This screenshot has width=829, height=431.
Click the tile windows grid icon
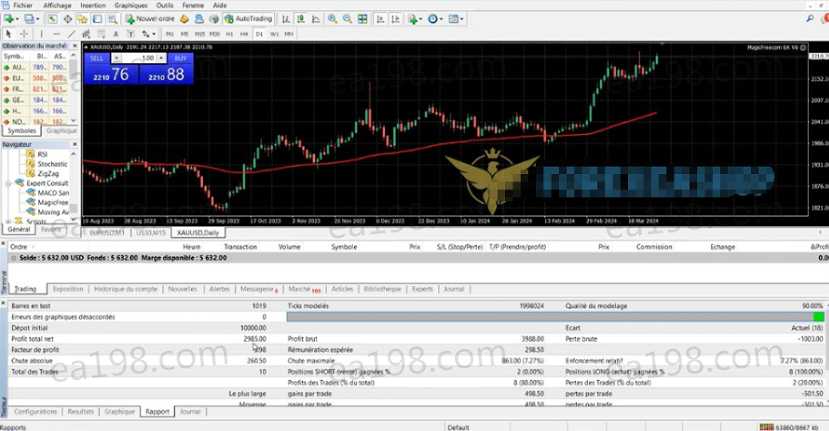tap(360, 19)
